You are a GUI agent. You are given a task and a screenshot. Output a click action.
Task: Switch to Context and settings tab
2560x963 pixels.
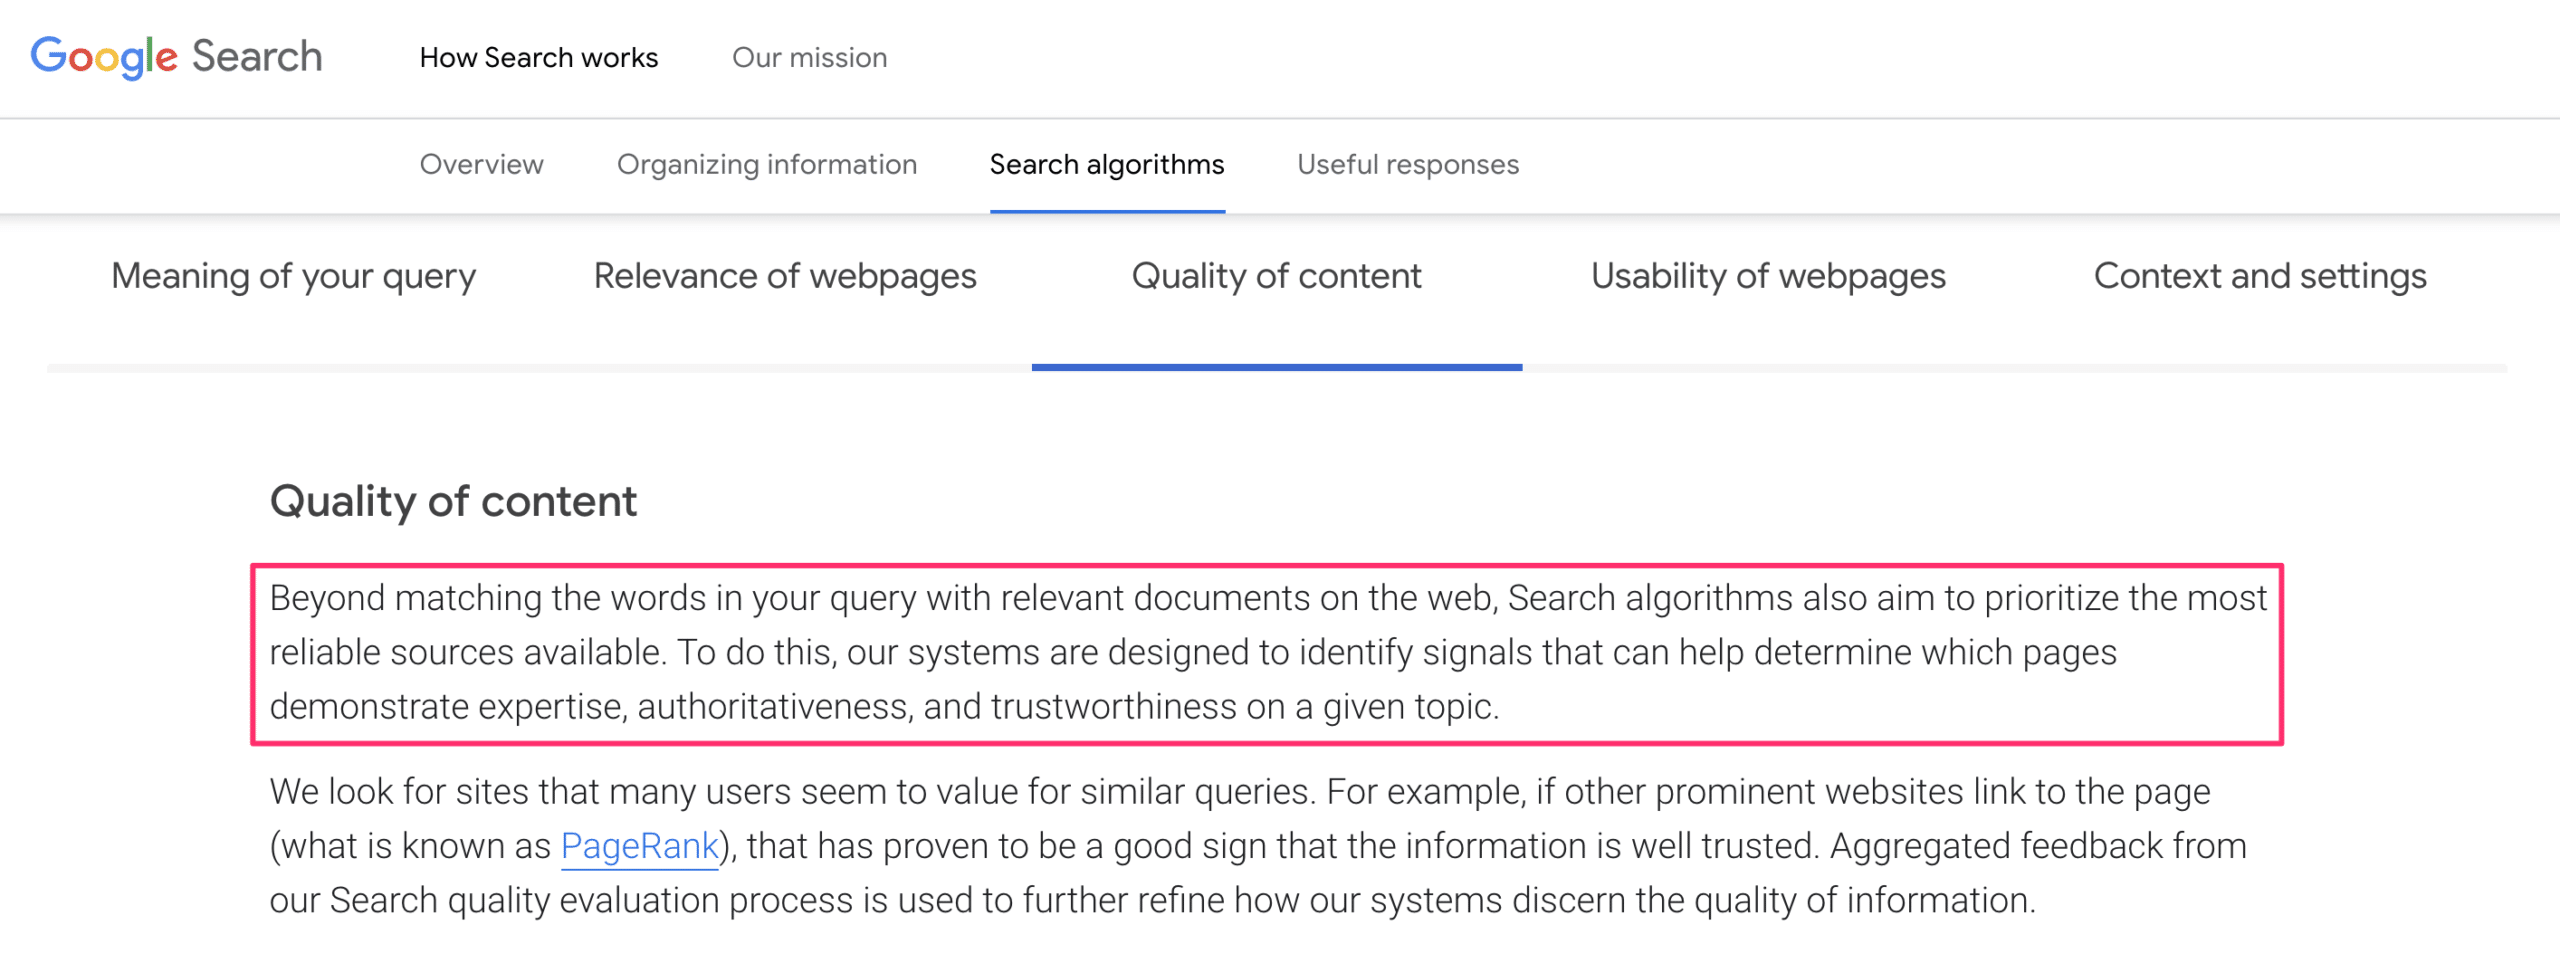click(x=2260, y=276)
